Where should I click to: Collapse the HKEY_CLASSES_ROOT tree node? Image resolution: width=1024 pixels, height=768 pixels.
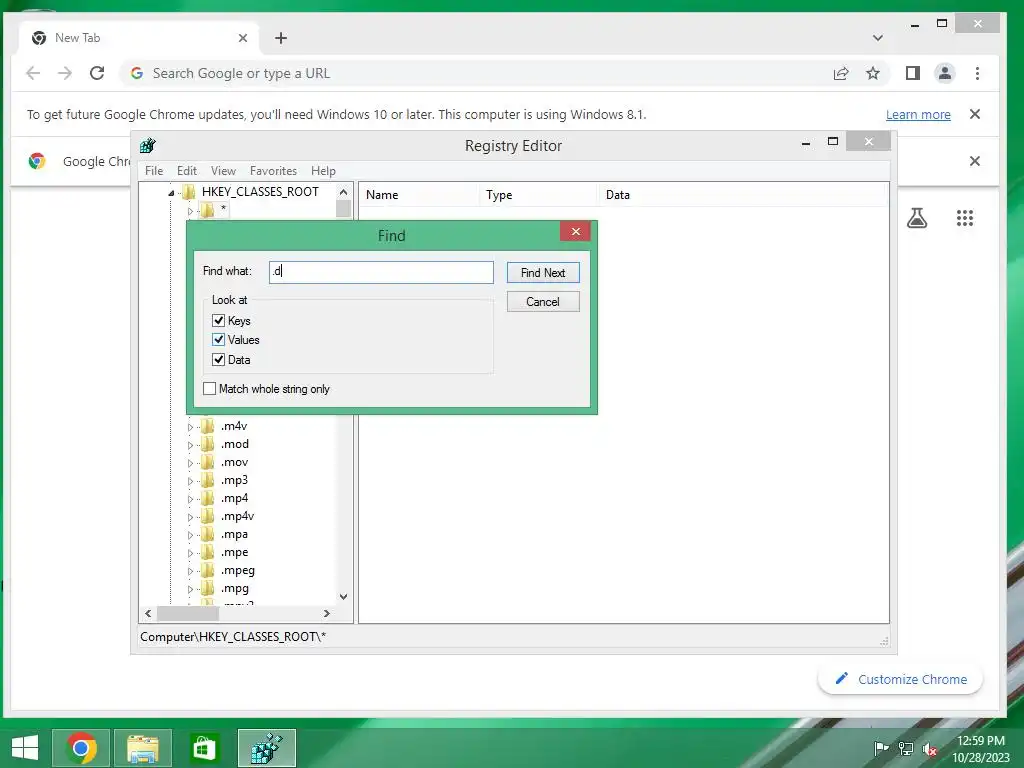point(171,193)
